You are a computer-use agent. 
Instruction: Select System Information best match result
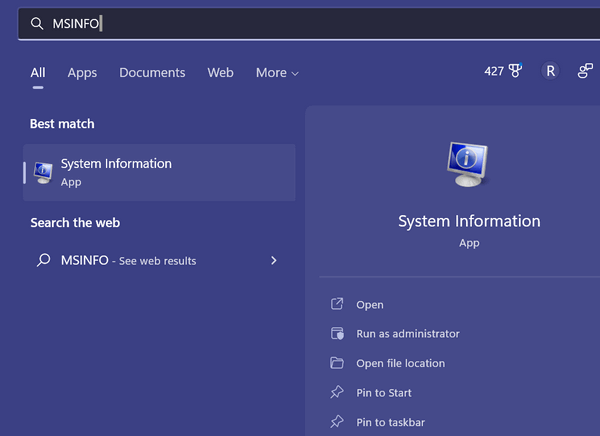tap(159, 173)
